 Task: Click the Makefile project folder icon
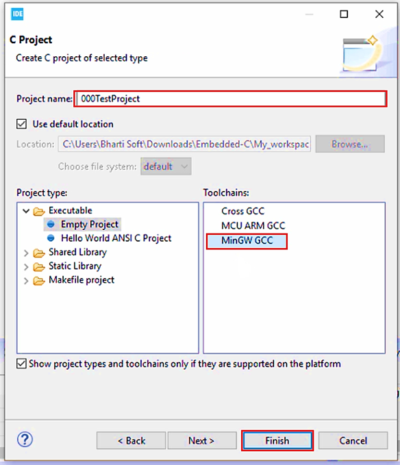pyautogui.click(x=39, y=281)
